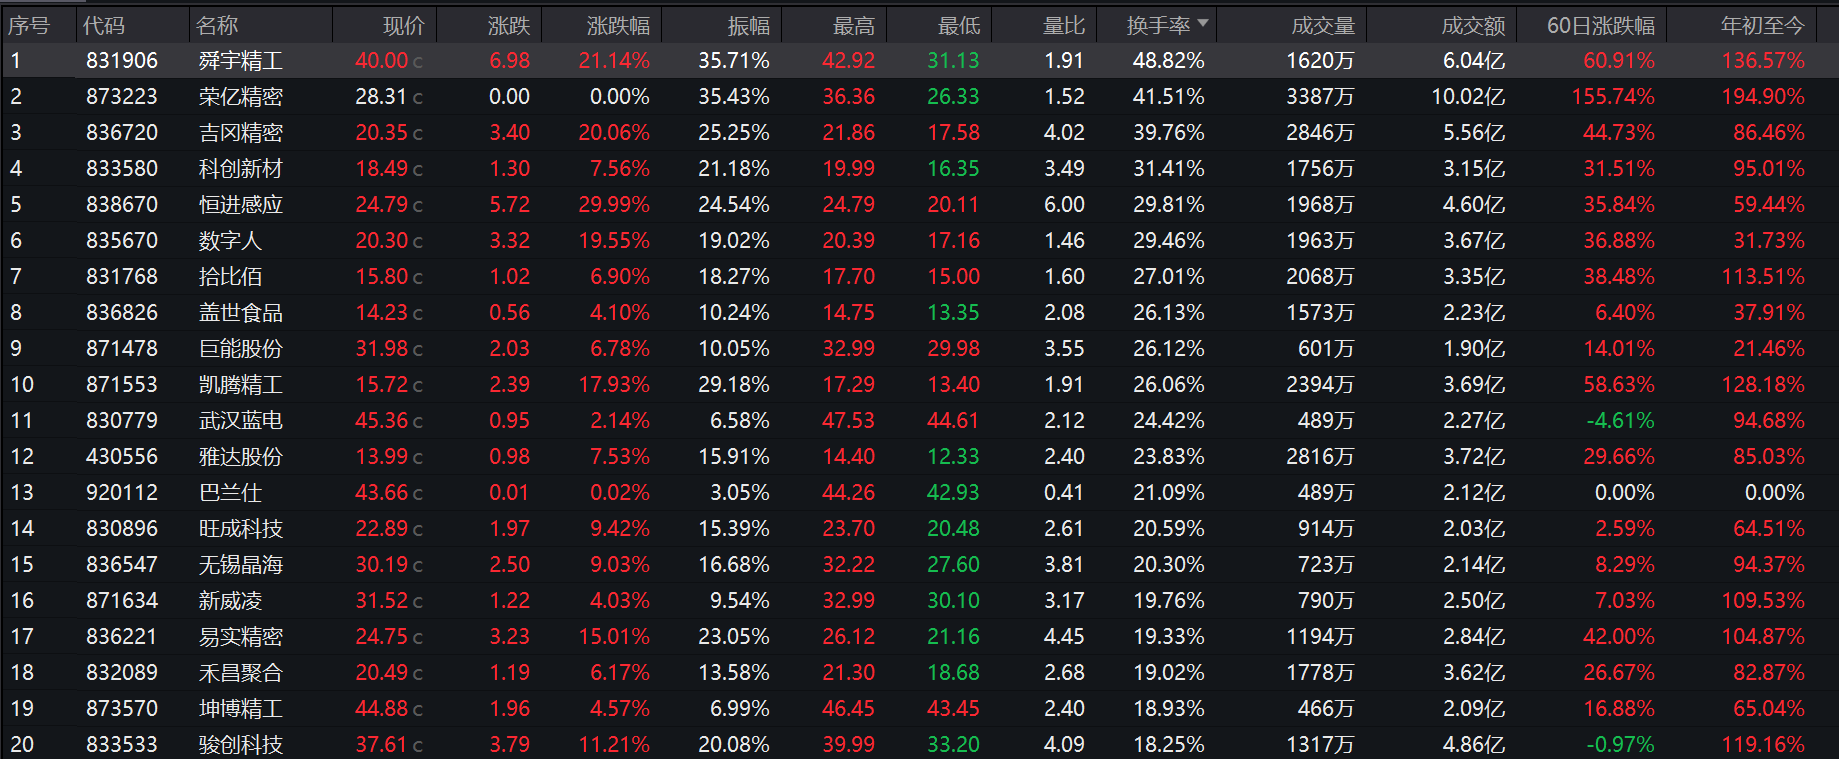Click stock code 830779
Screen dimensions: 1839x759
[122, 421]
